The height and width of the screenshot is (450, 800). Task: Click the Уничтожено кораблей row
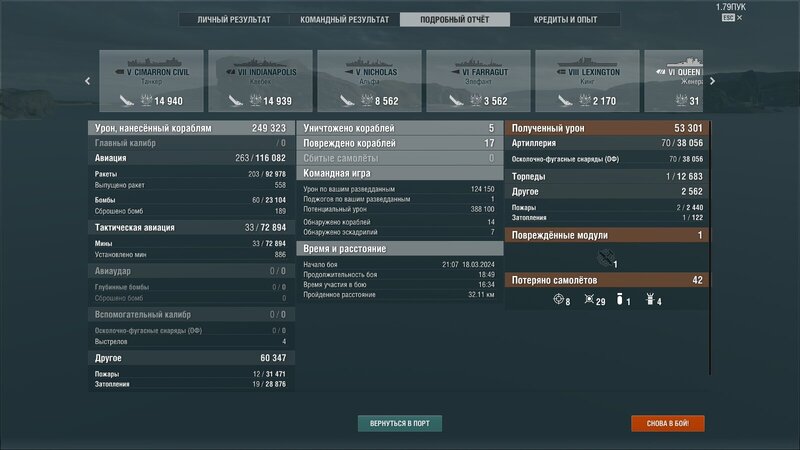[x=399, y=128]
